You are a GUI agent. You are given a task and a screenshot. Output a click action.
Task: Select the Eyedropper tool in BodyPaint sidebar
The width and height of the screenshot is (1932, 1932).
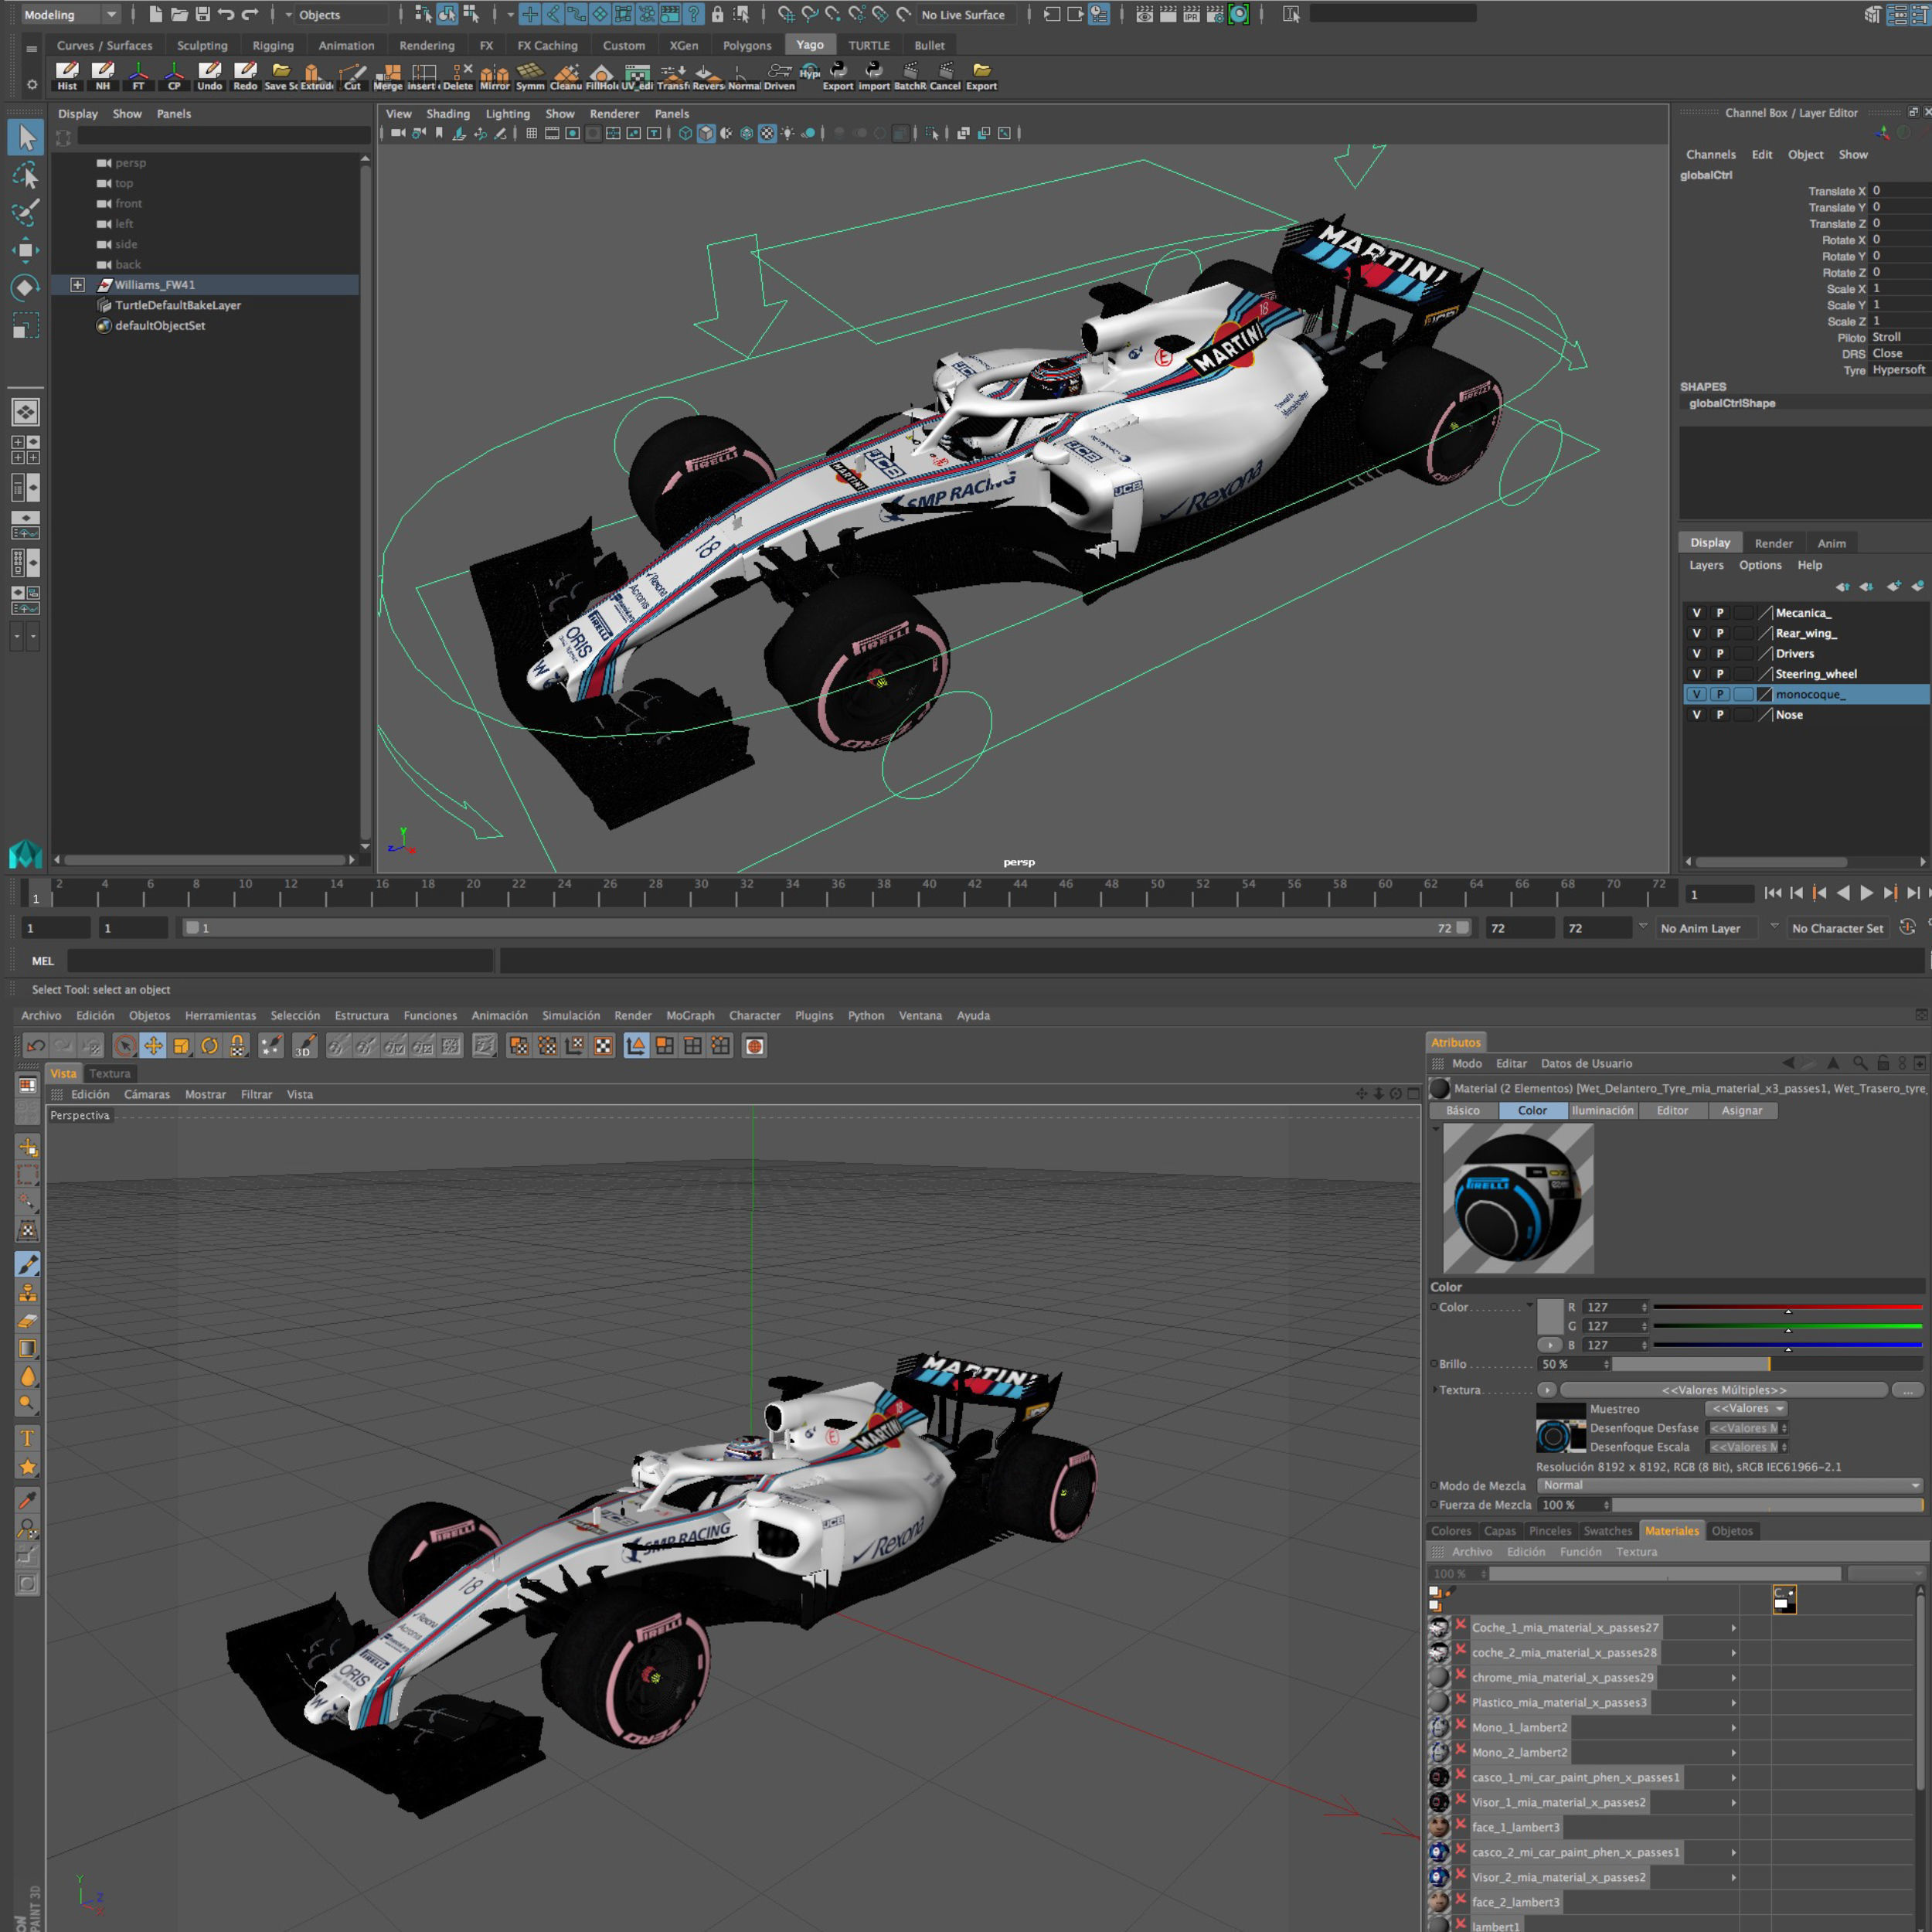[x=28, y=1499]
